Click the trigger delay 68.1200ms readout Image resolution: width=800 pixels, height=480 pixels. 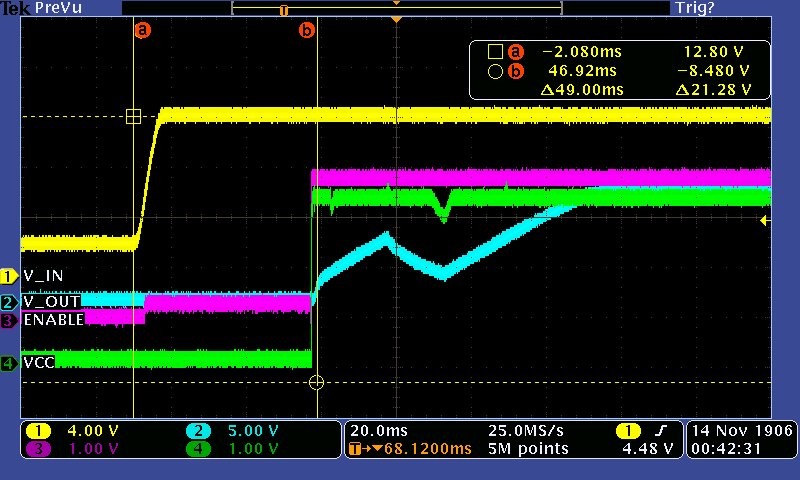(x=428, y=449)
